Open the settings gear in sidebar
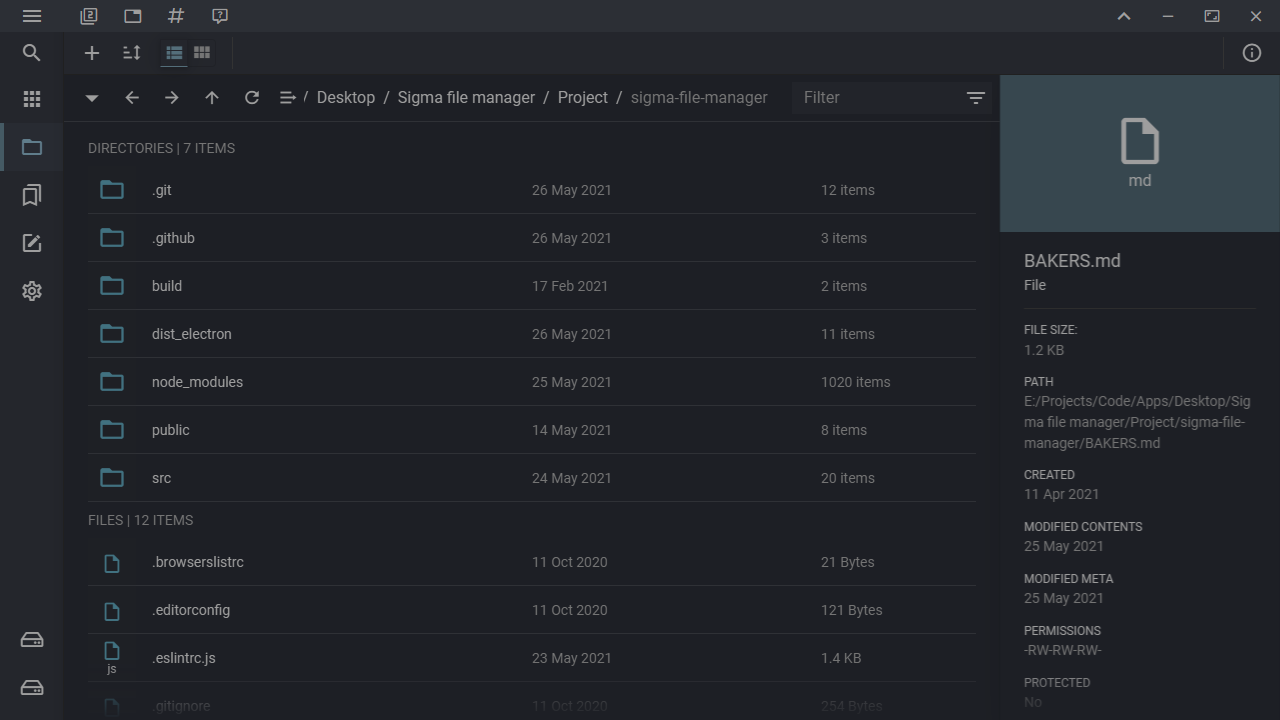 (32, 291)
